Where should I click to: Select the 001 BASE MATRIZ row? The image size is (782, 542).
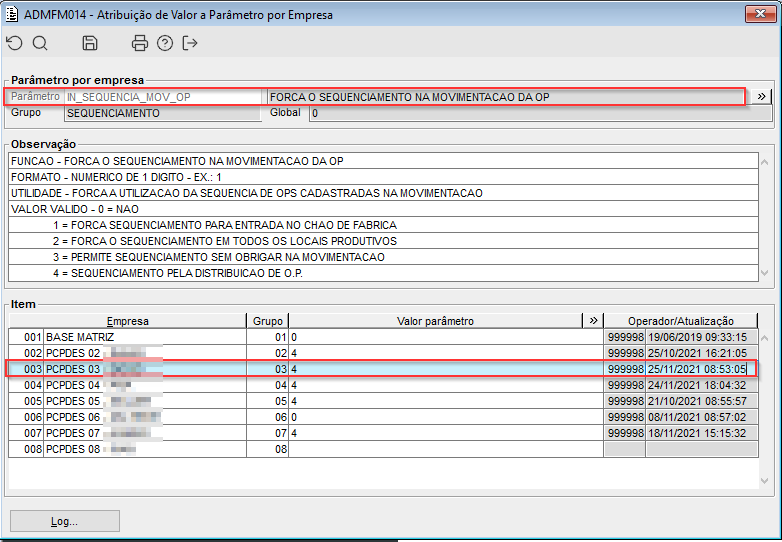[x=383, y=337]
